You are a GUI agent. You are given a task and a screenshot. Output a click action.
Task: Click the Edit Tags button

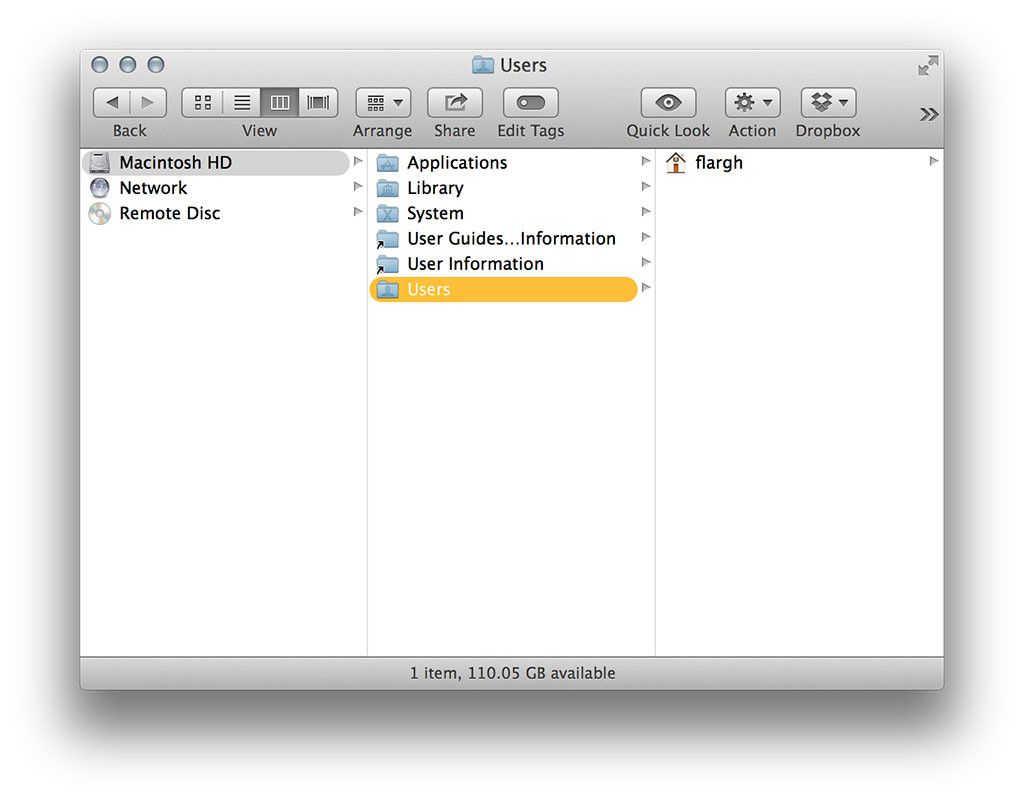[530, 102]
